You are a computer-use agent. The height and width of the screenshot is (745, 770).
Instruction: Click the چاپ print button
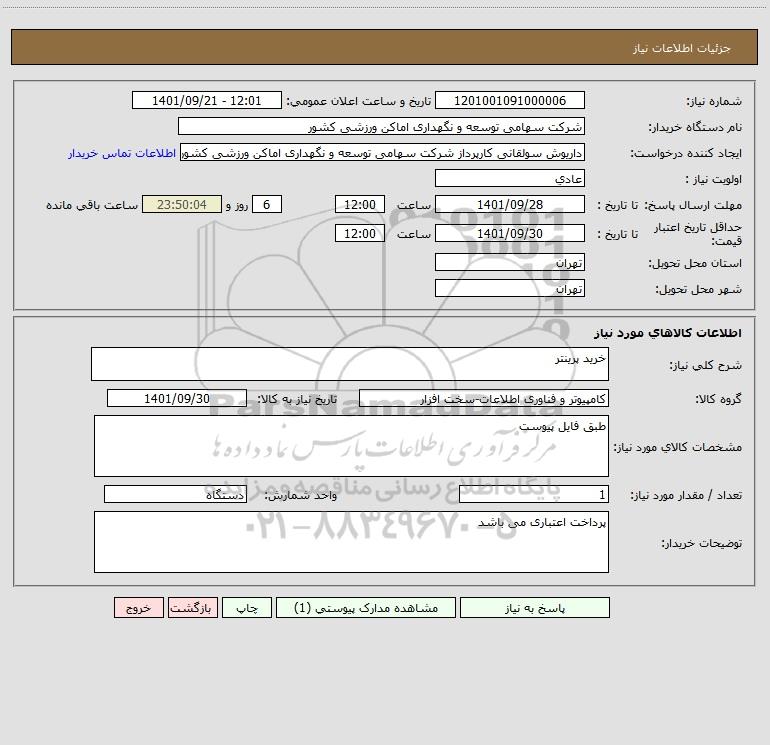point(247,608)
